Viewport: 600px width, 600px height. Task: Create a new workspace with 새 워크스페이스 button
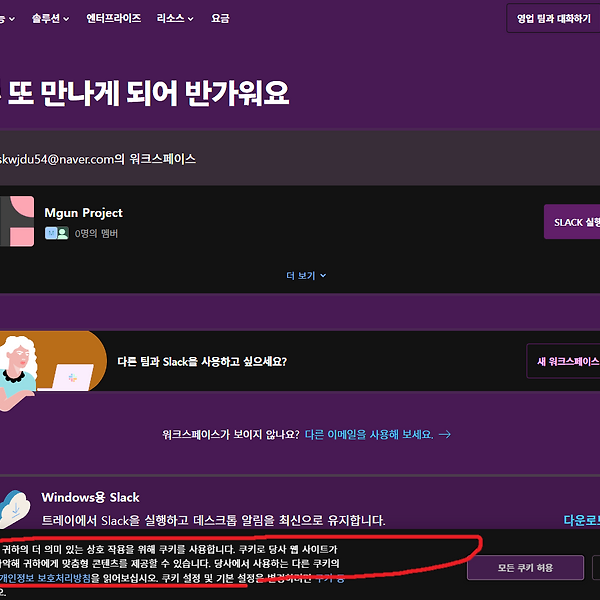coord(563,361)
